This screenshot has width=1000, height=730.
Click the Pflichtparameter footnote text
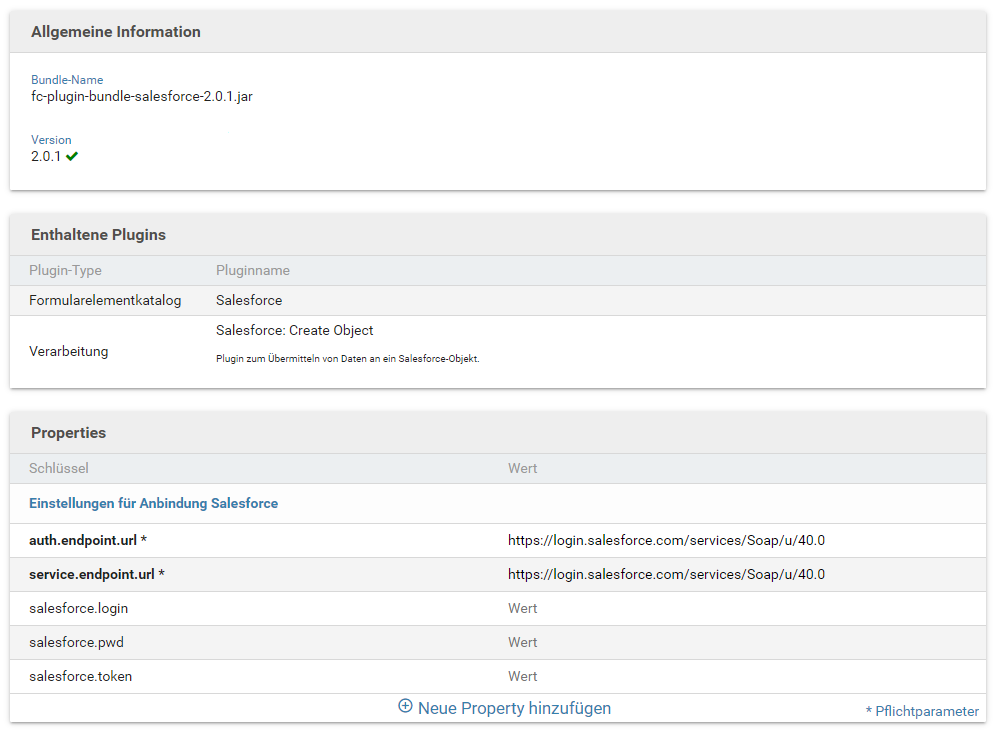[922, 711]
